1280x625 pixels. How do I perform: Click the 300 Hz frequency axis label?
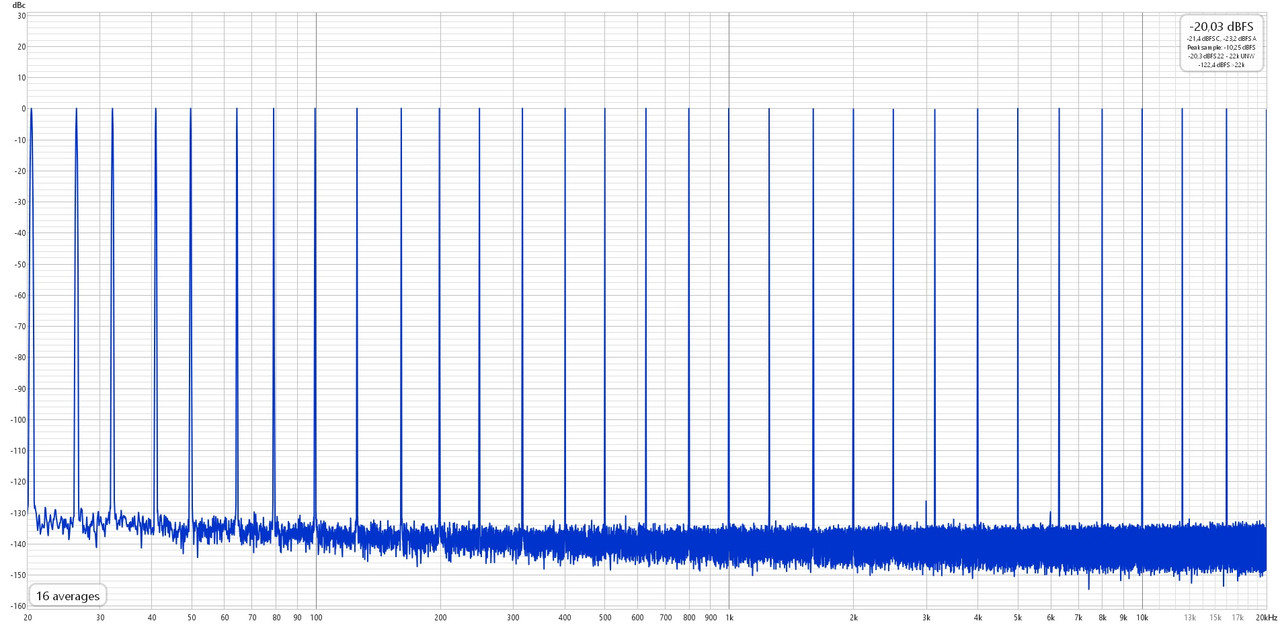click(x=513, y=618)
